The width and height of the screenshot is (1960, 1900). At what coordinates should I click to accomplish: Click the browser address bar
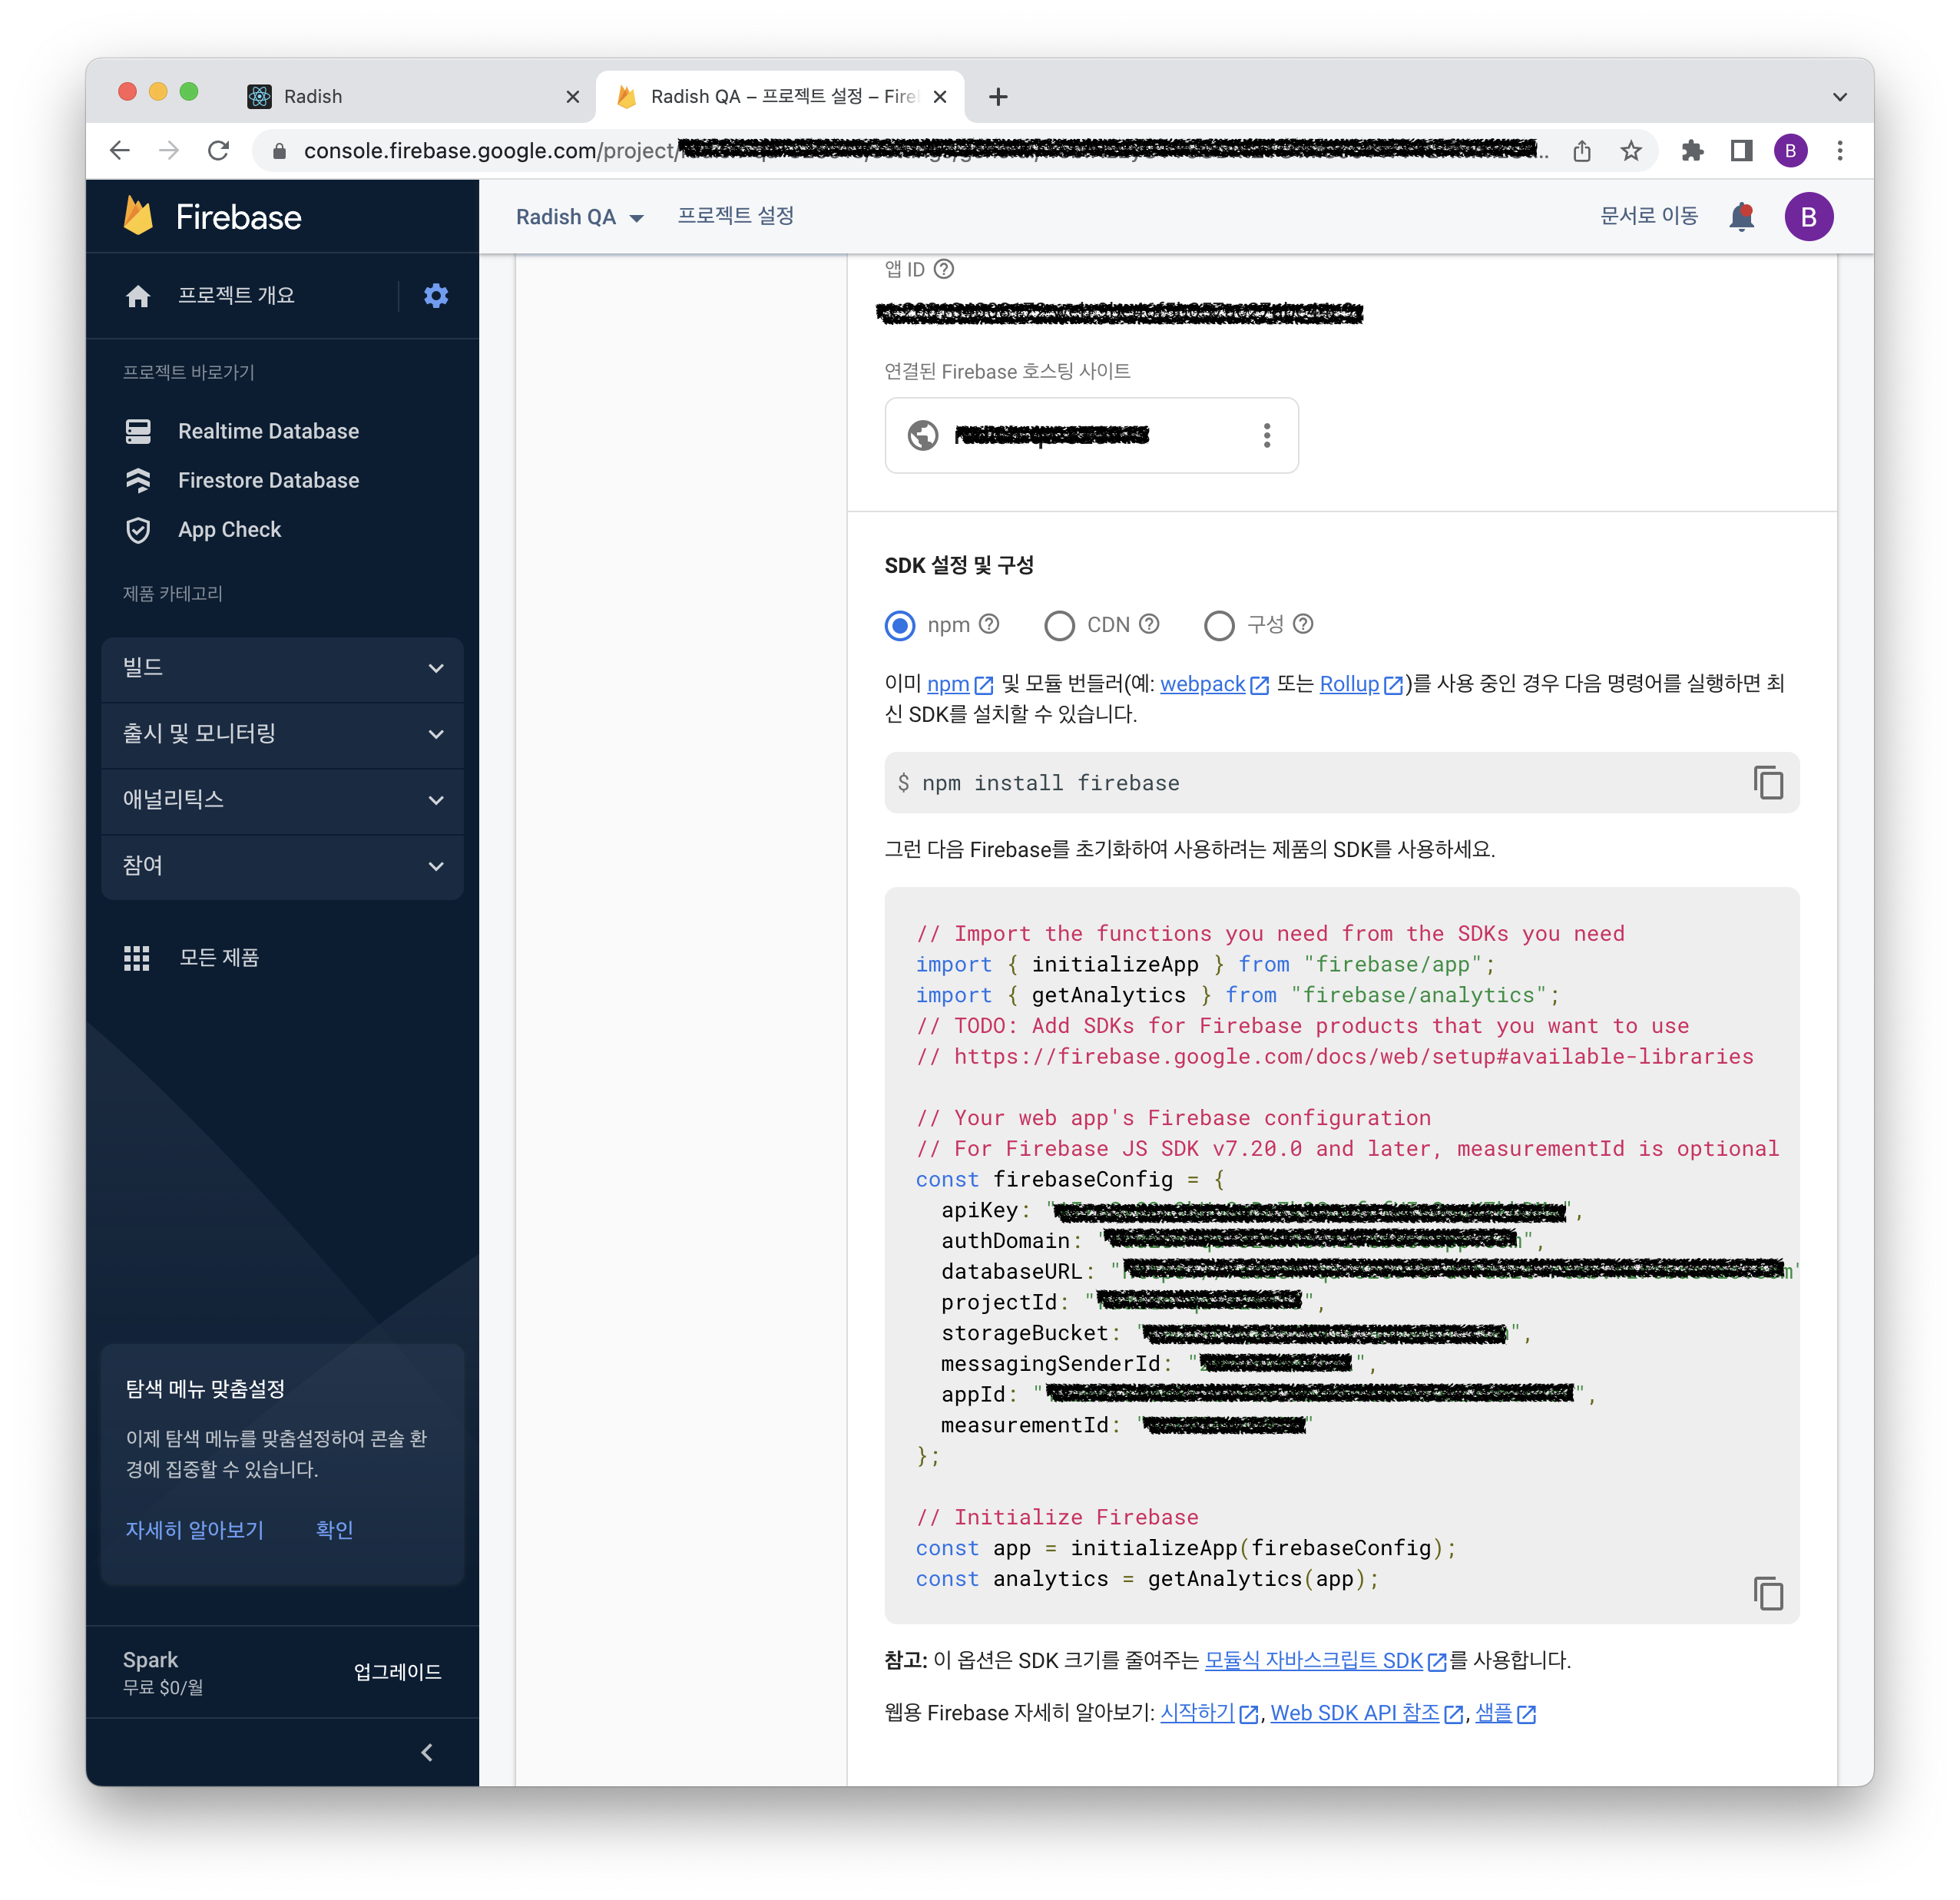tap(900, 151)
